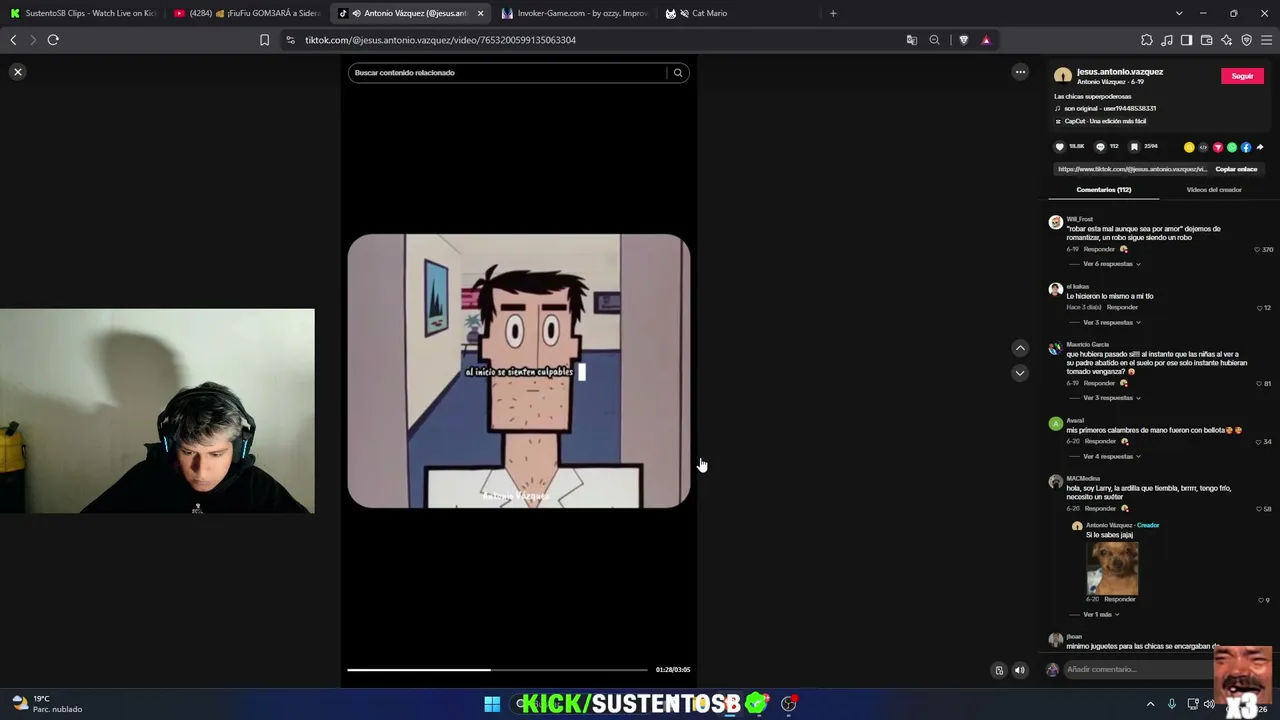Switch to the YouTube FiuFiu tab

246,13
